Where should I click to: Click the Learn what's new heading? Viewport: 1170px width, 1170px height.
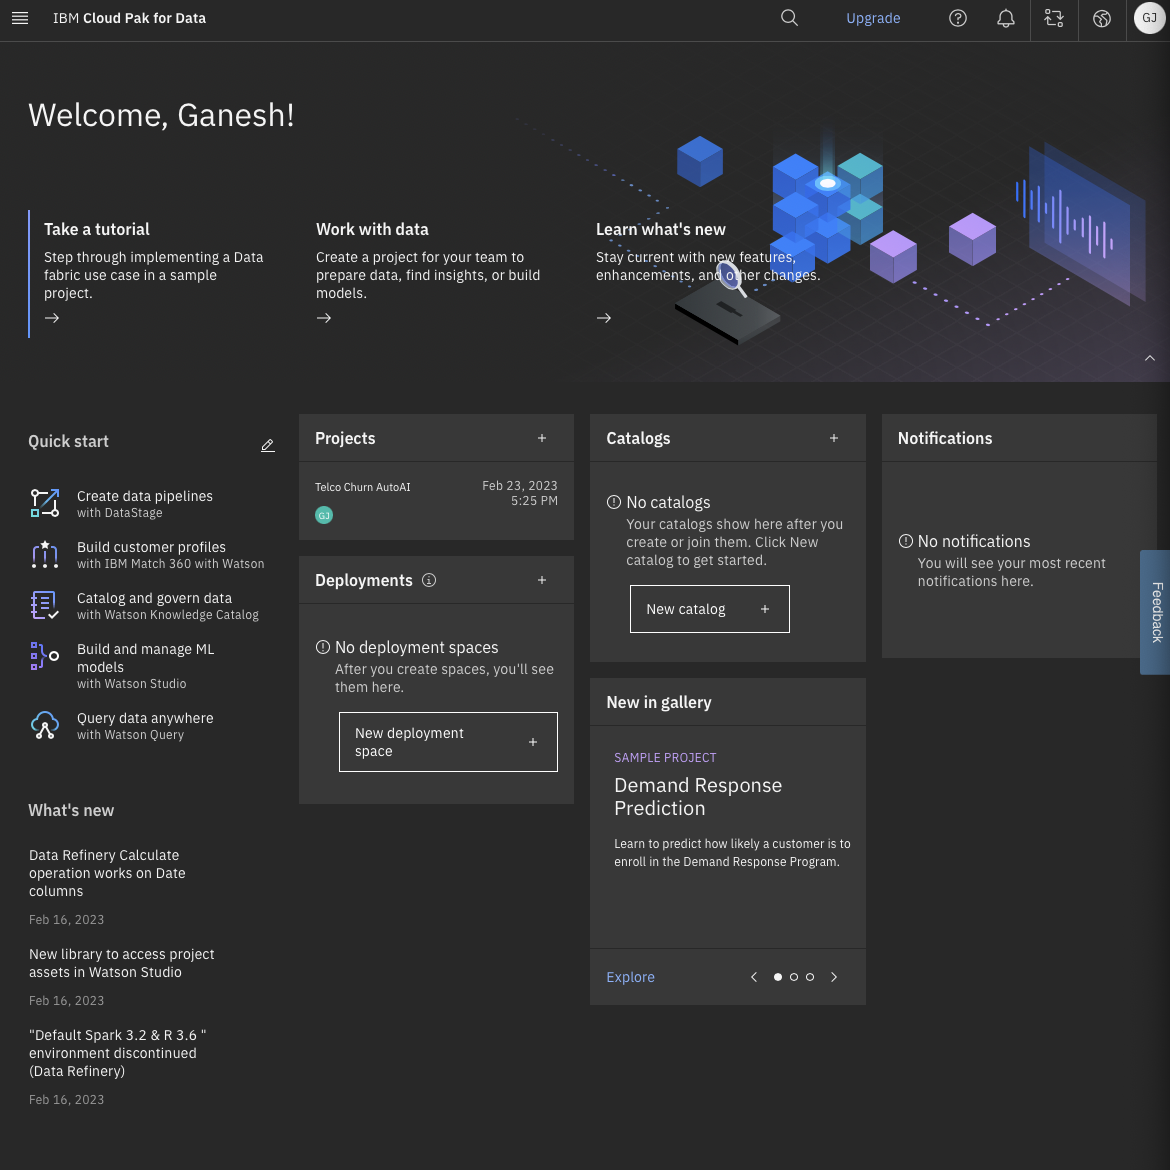click(x=660, y=229)
